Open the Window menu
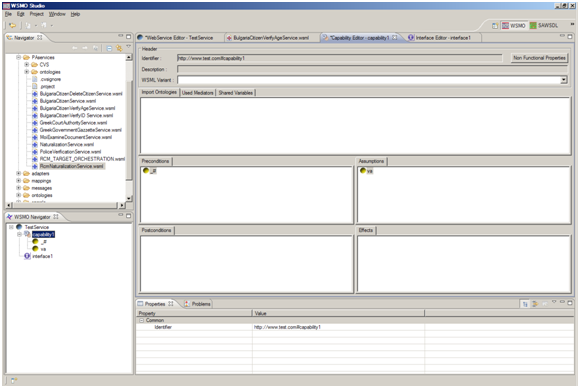Screen dimensions: 580x388 click(57, 14)
